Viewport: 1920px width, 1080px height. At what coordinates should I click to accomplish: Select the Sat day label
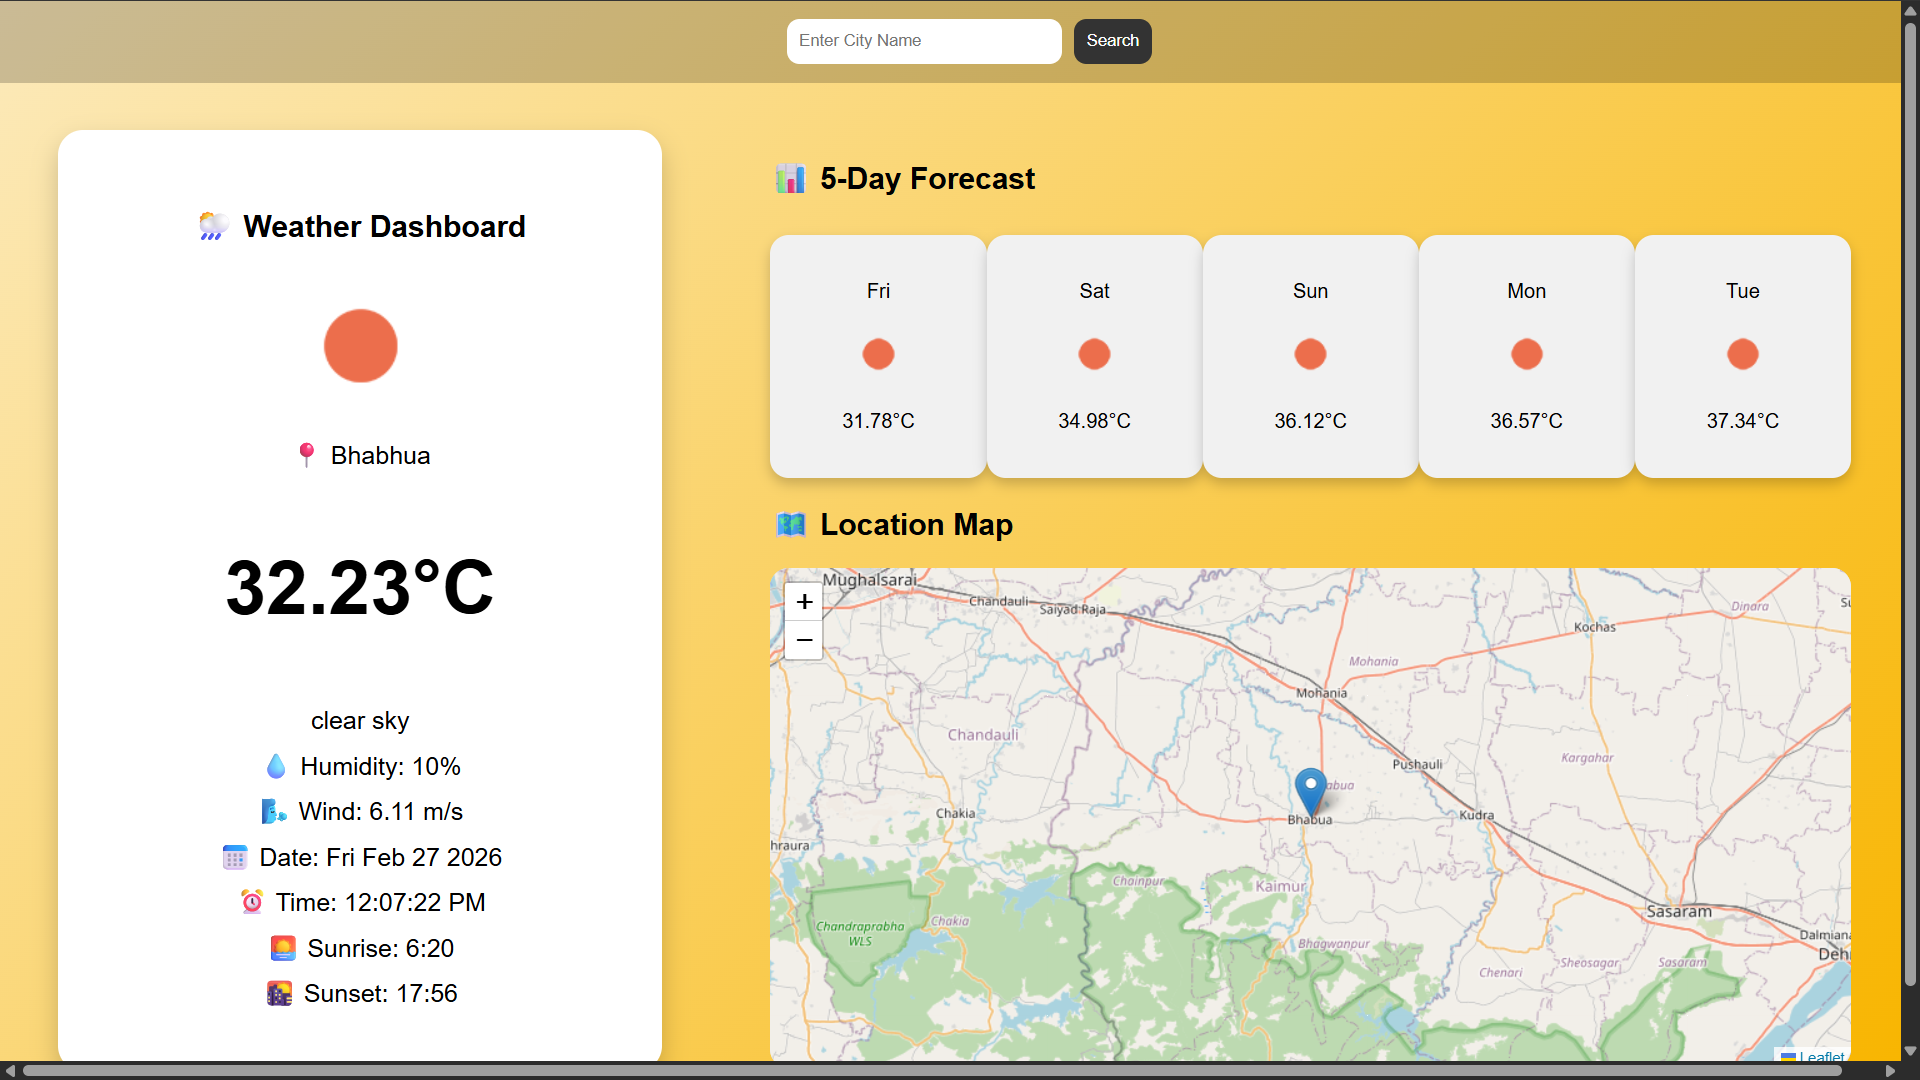(1094, 291)
